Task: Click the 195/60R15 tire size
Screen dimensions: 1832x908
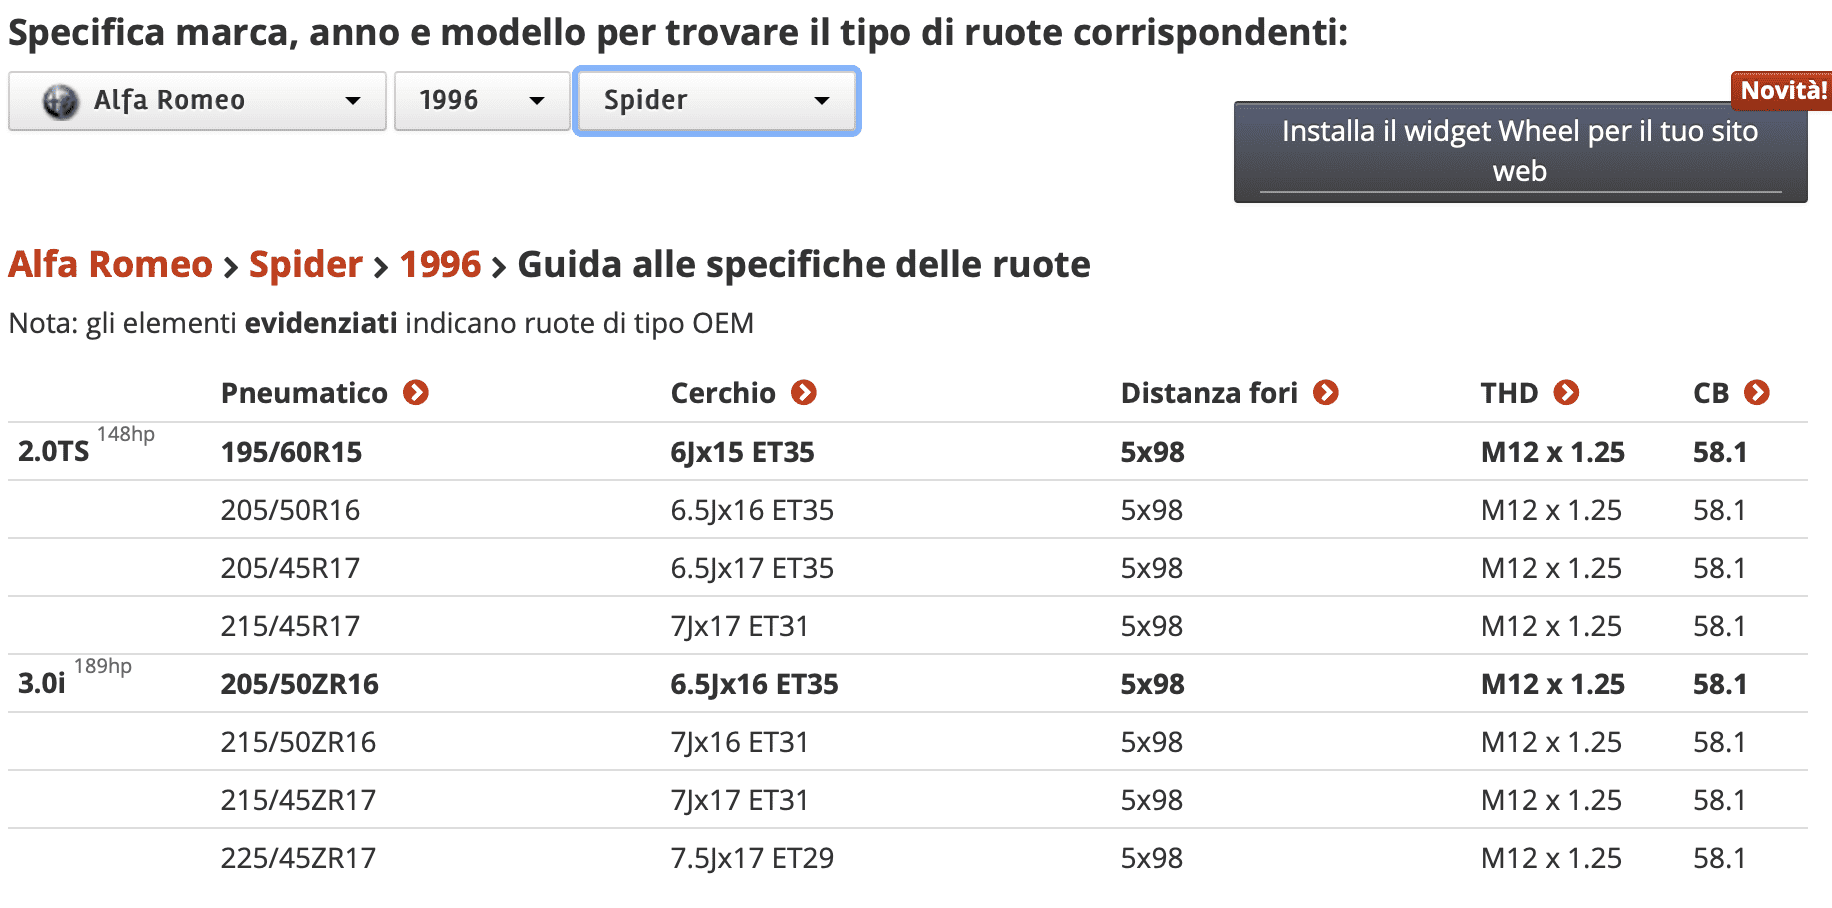Action: (x=291, y=452)
